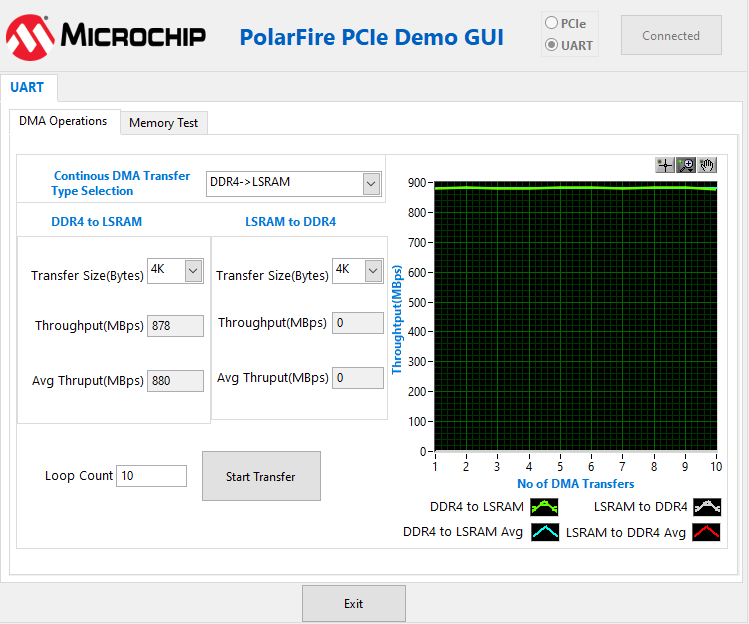Viewport: 749px width, 624px height.
Task: Click the 900 value on the throughput axis
Action: (x=417, y=183)
